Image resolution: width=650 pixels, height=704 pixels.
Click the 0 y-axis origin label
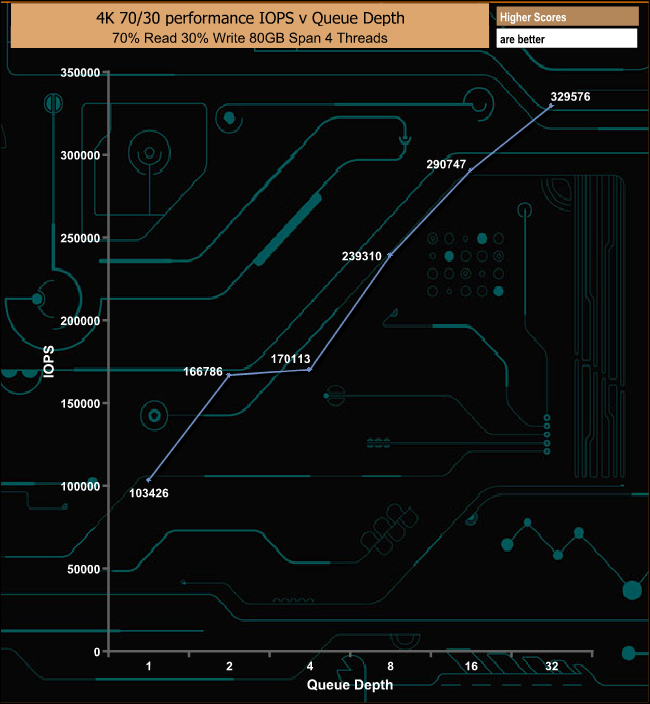pos(97,652)
